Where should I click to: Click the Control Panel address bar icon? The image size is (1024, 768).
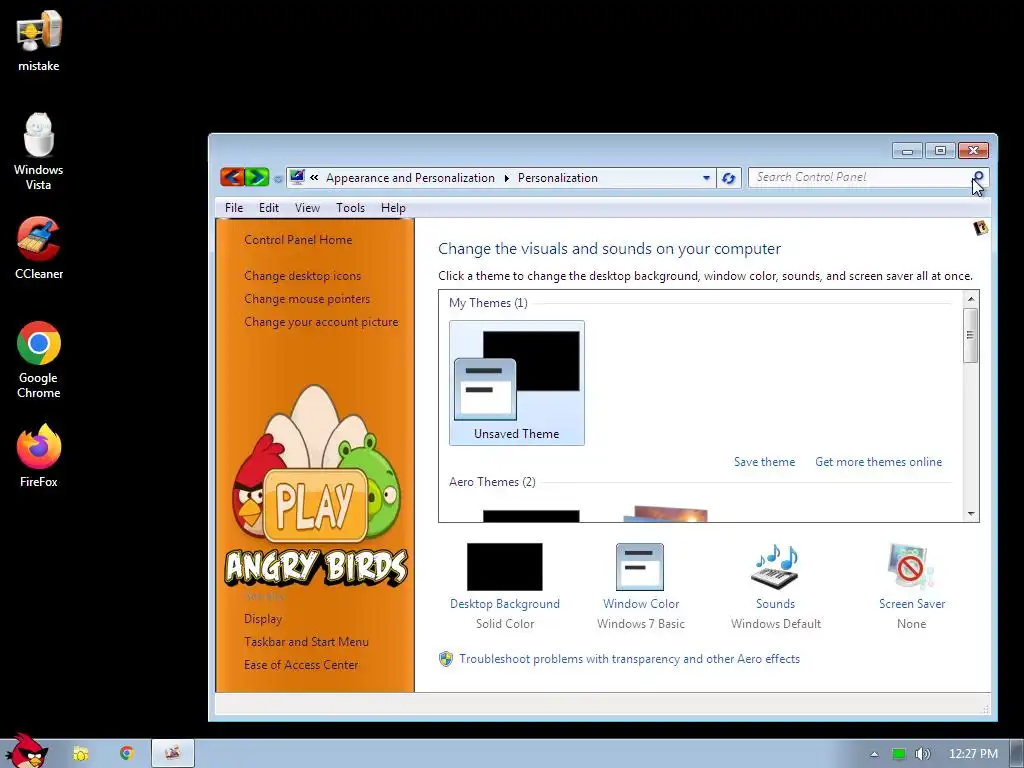297,177
